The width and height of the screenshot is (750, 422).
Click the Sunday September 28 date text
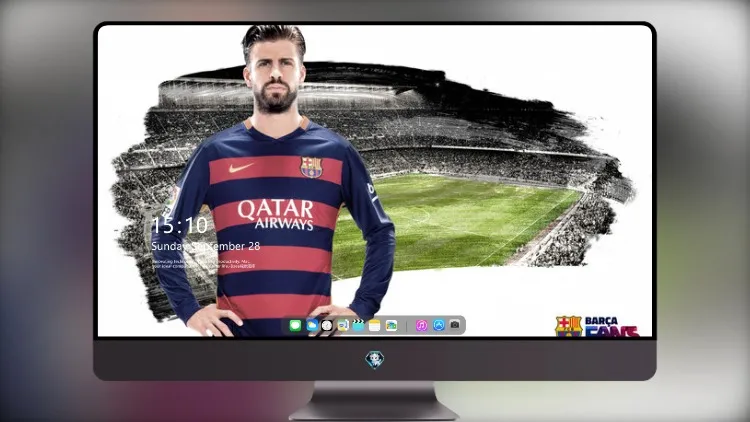(x=206, y=246)
